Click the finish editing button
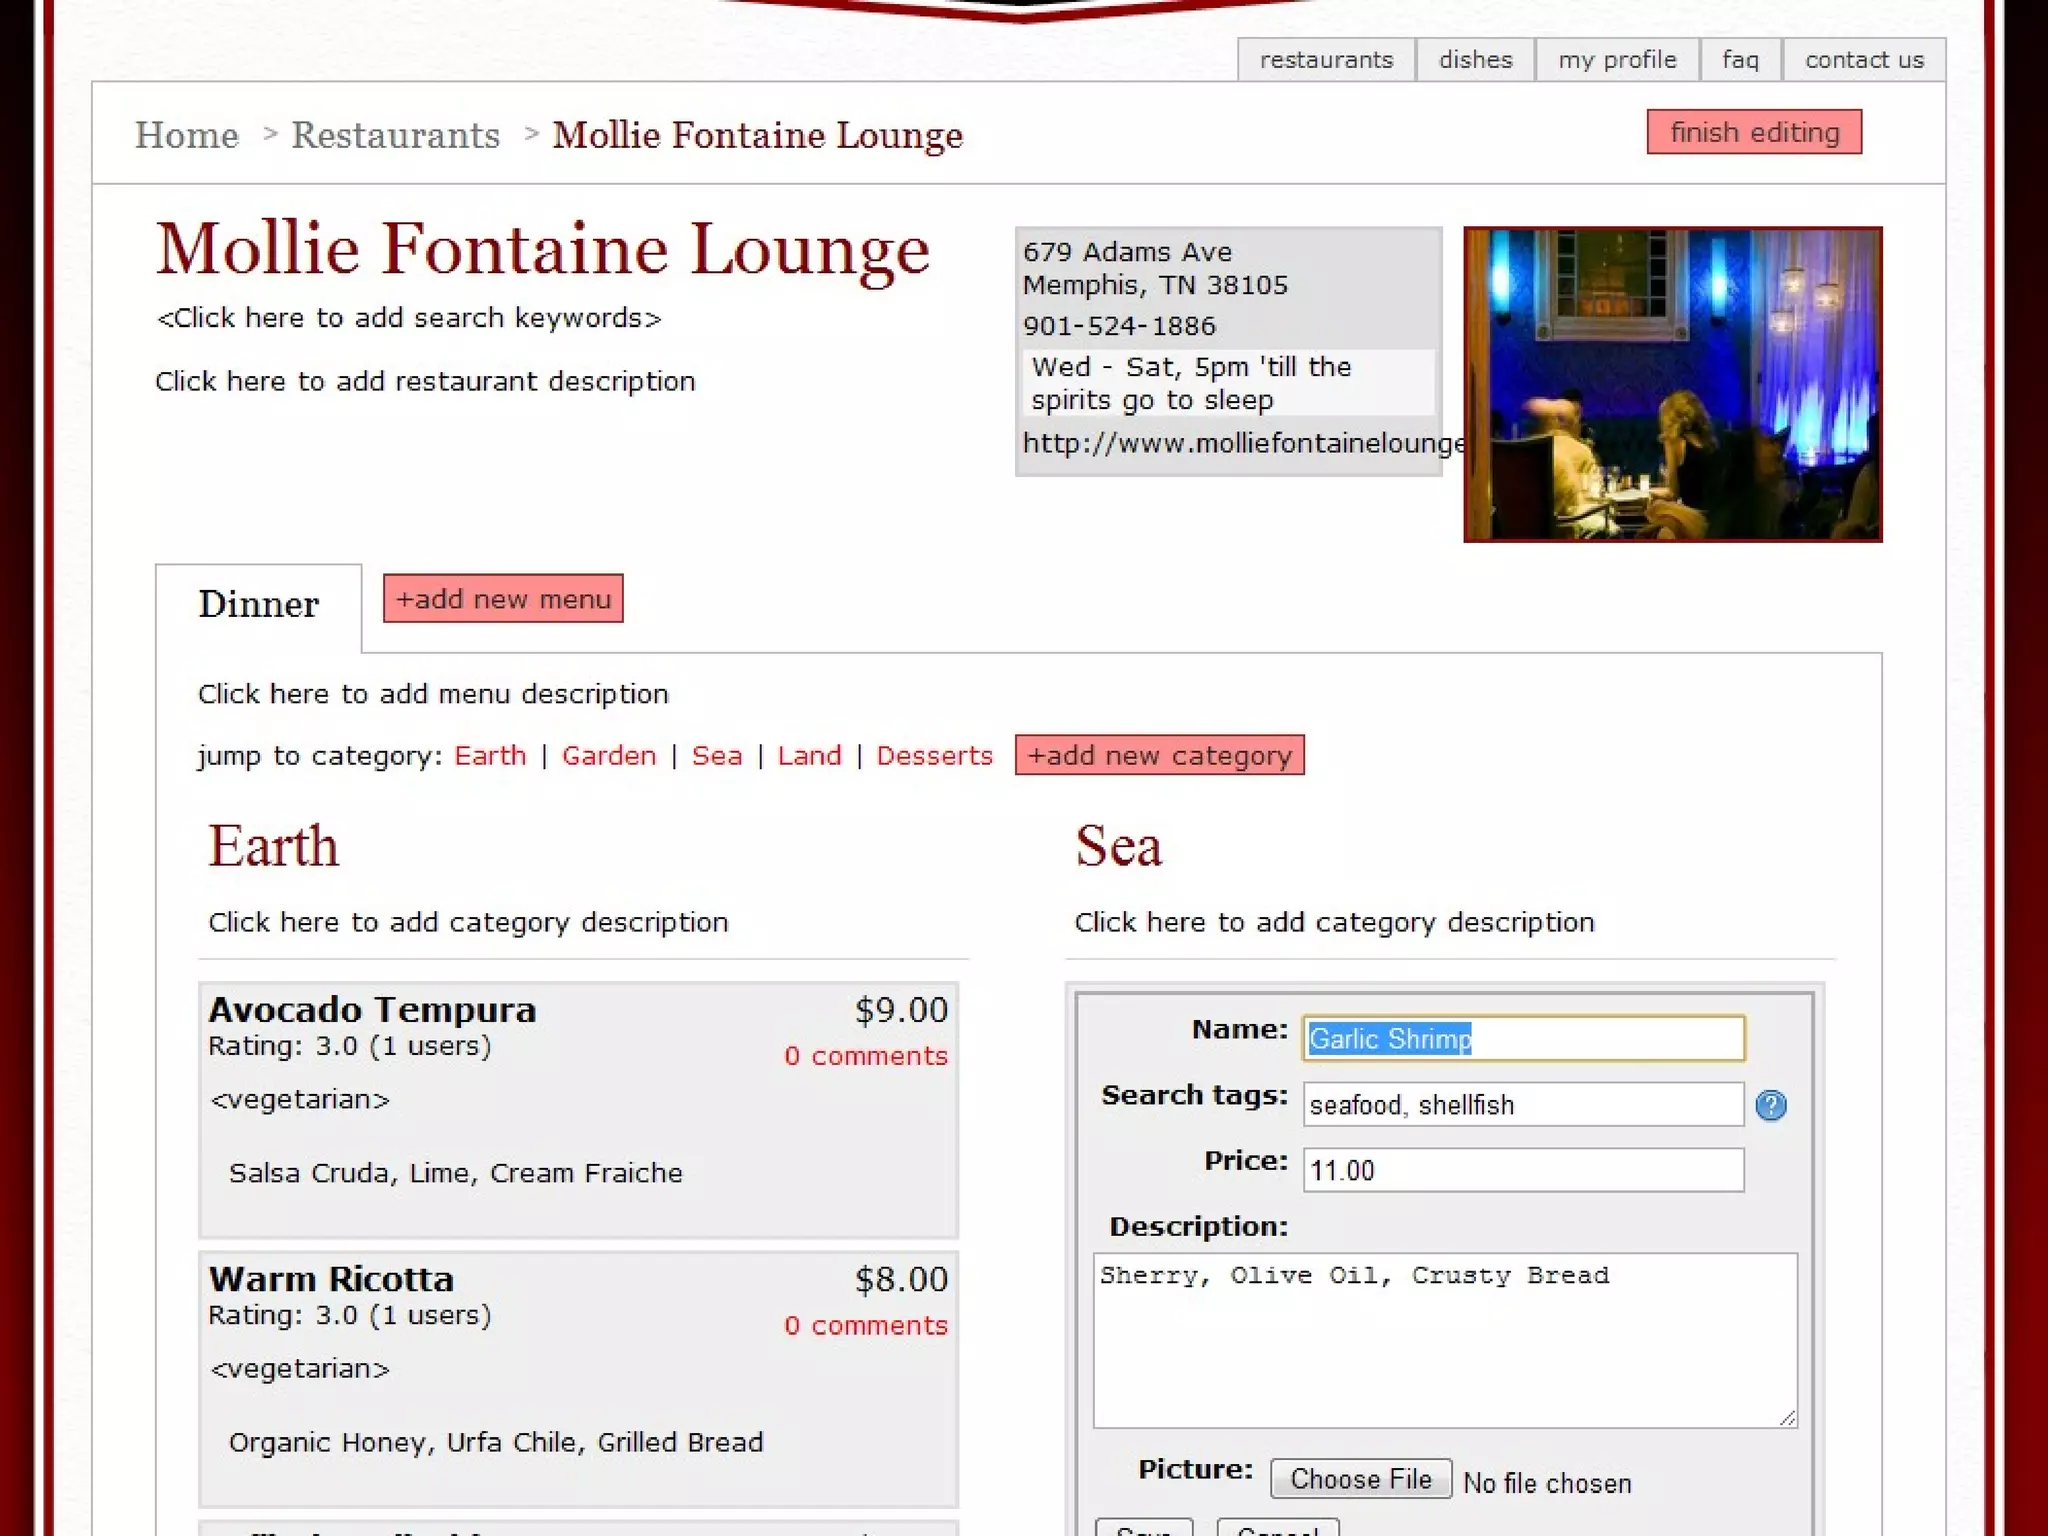Viewport: 2048px width, 1536px height. click(x=1754, y=132)
